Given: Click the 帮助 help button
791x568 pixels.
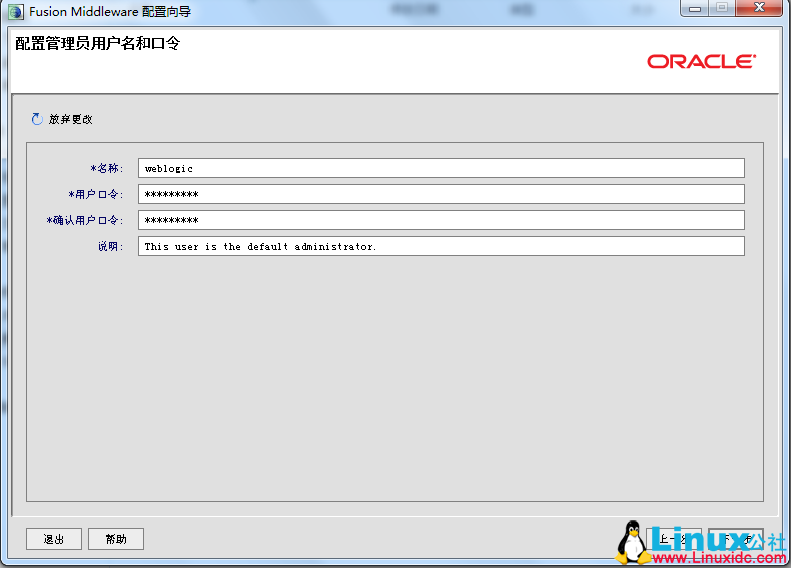Looking at the screenshot, I should point(116,539).
